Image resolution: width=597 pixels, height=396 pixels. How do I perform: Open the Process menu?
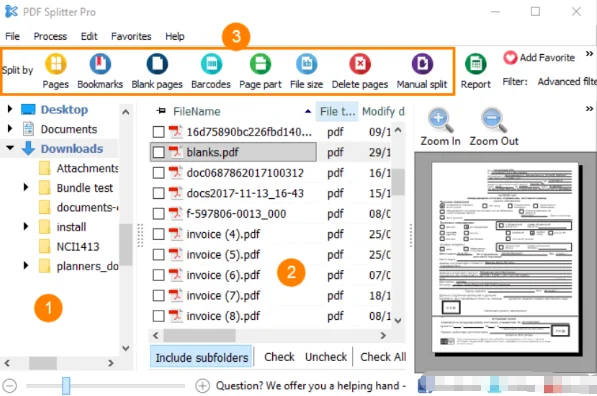click(50, 36)
